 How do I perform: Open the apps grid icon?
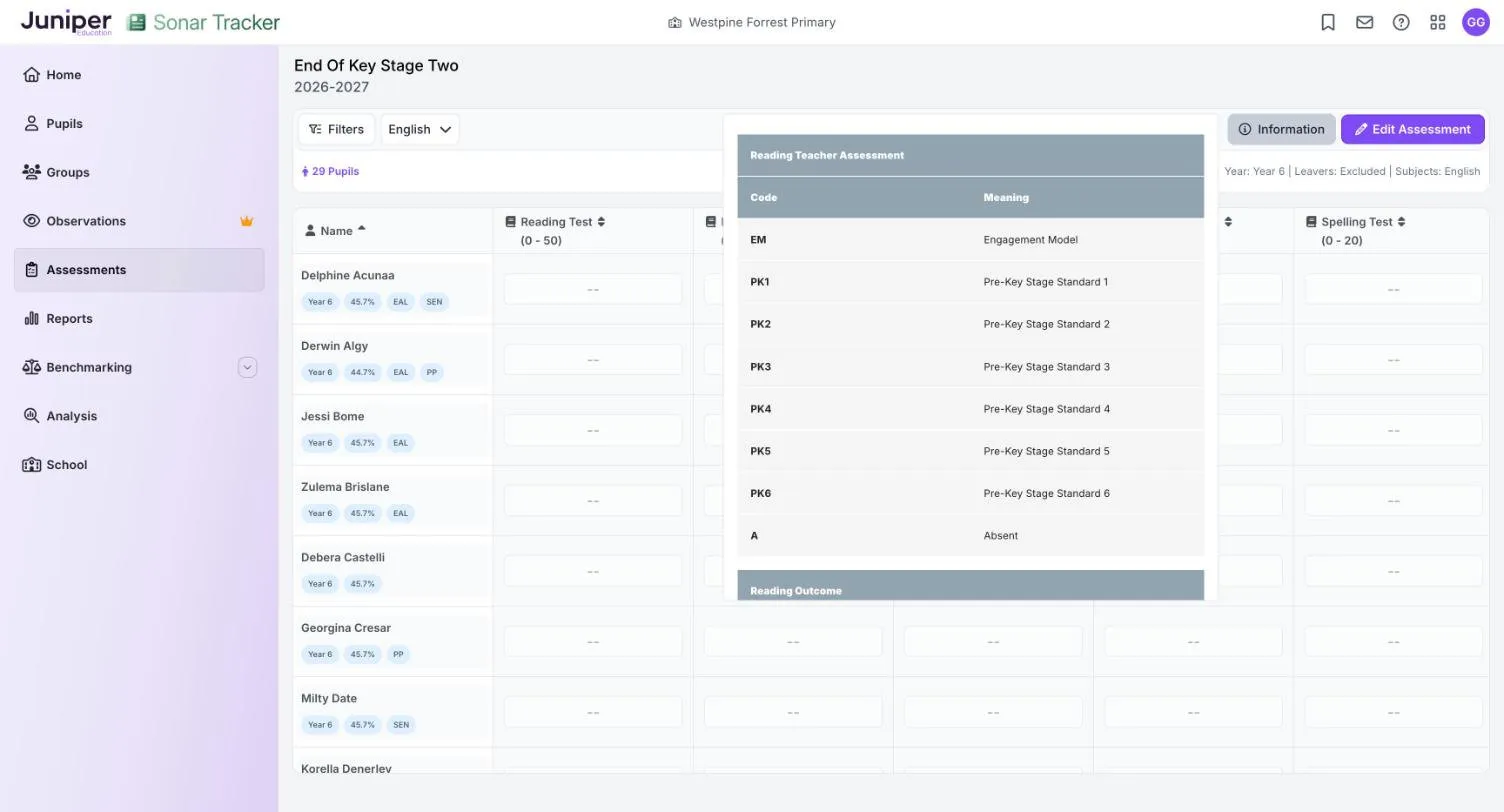[x=1438, y=22]
